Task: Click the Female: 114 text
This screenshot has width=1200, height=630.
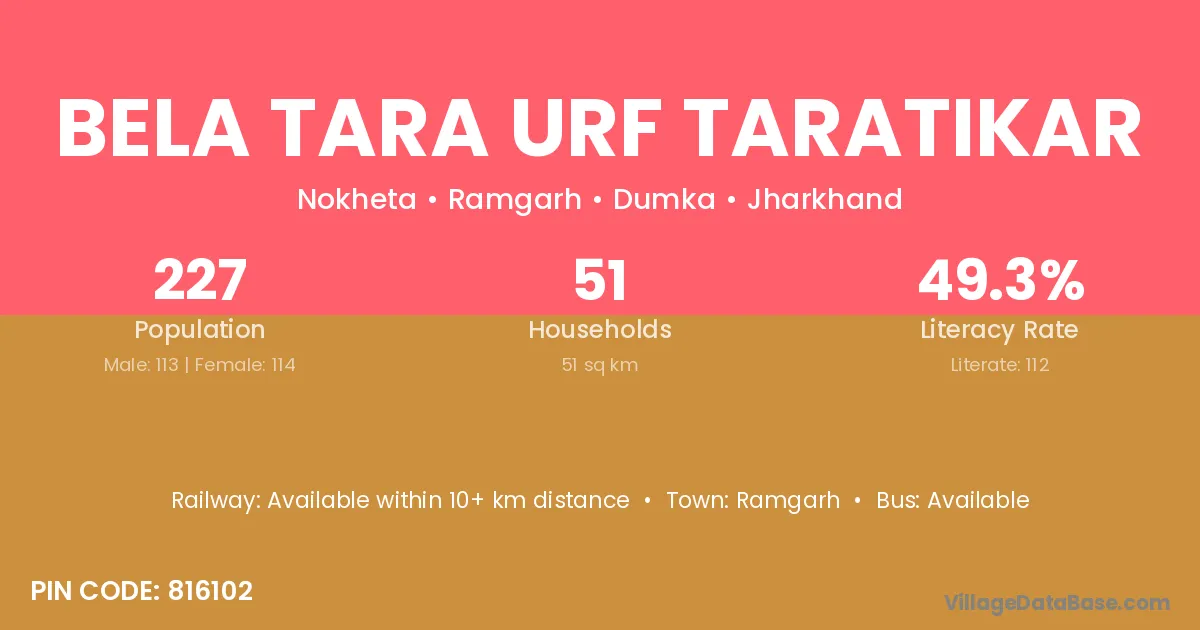Action: 245,365
